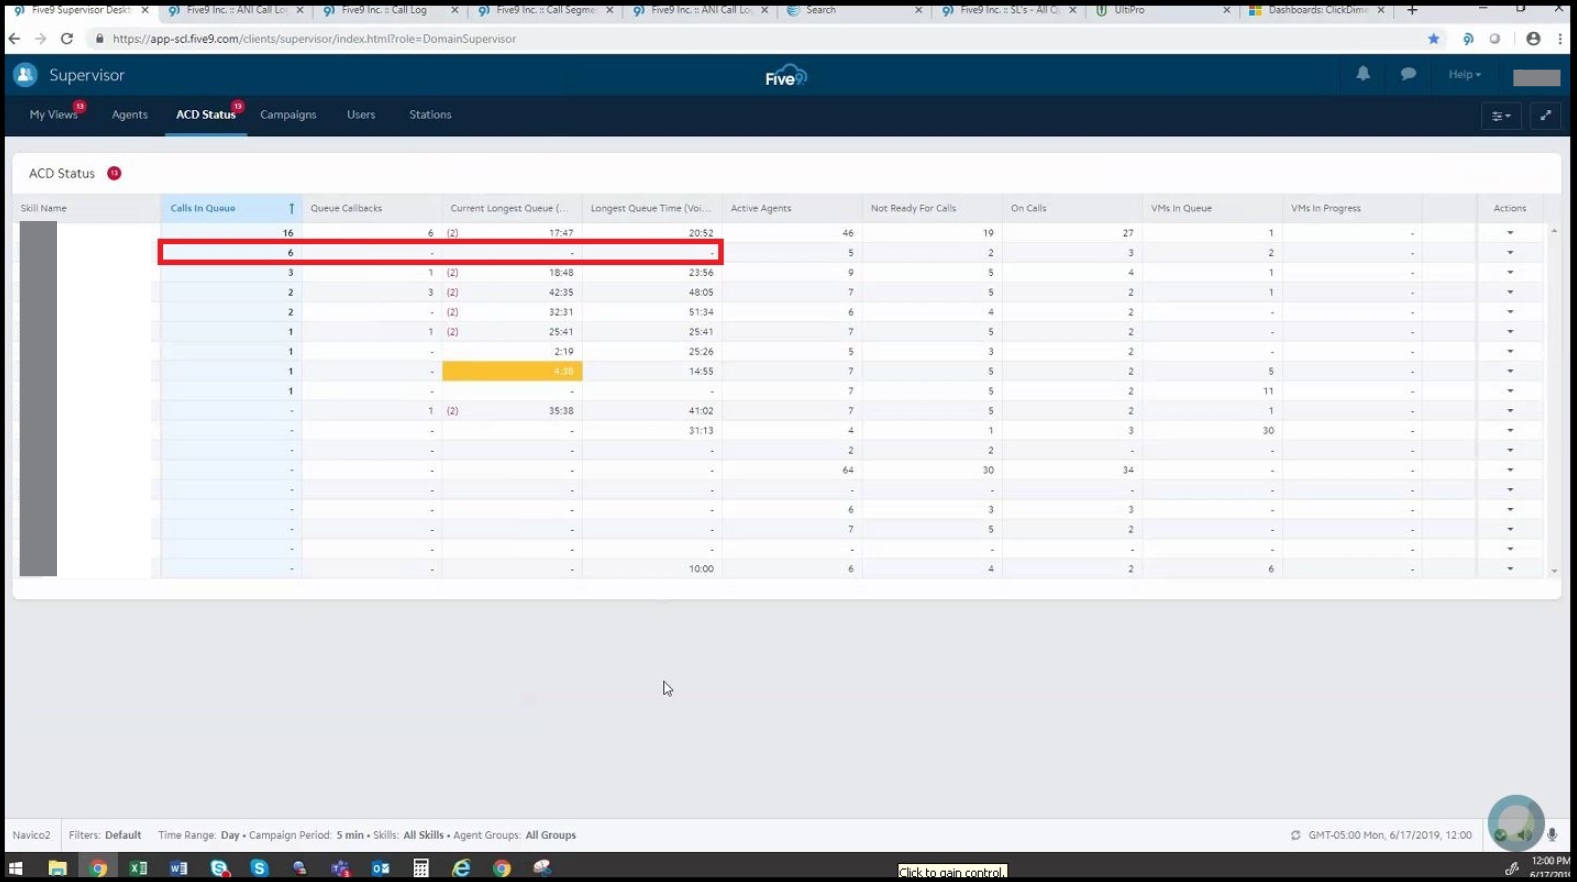Viewport: 1577px width, 882px height.
Task: Bookmark page with star icon
Action: click(1433, 39)
